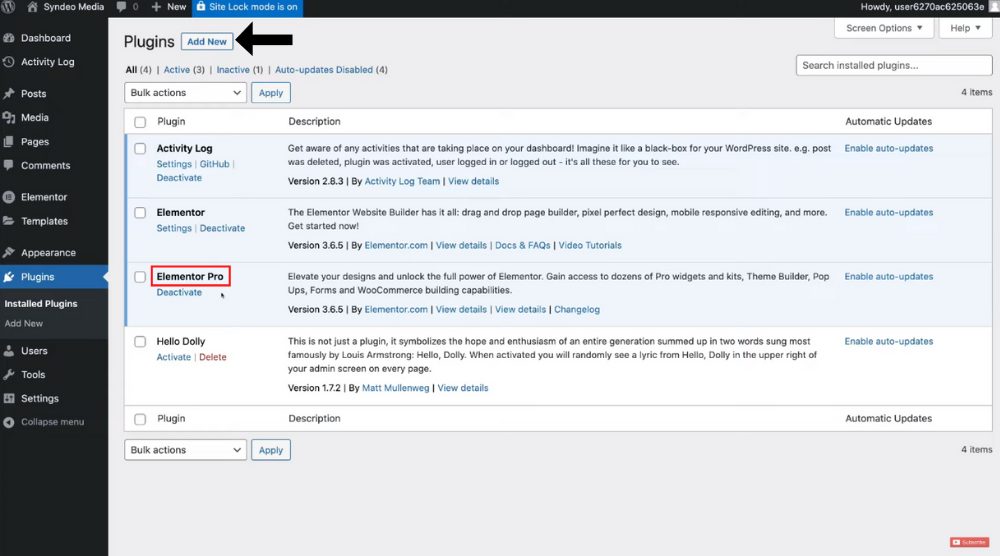Click the Comments icon in sidebar
Screen dimensions: 1000x556
click(9, 165)
